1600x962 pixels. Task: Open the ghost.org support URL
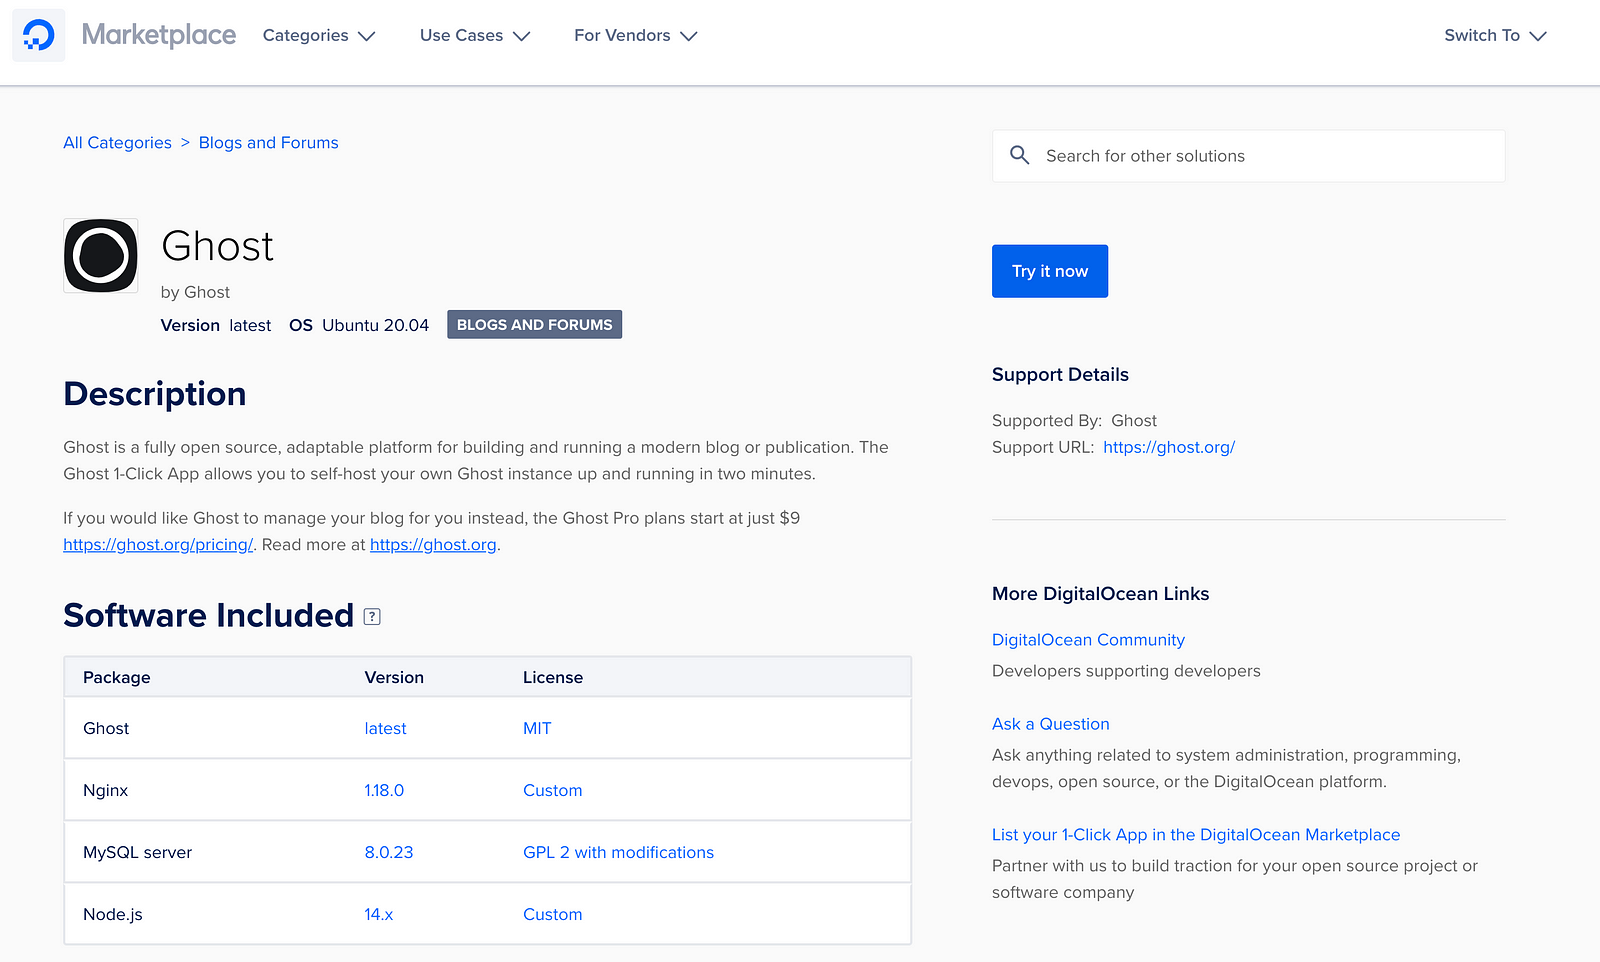coord(1169,448)
